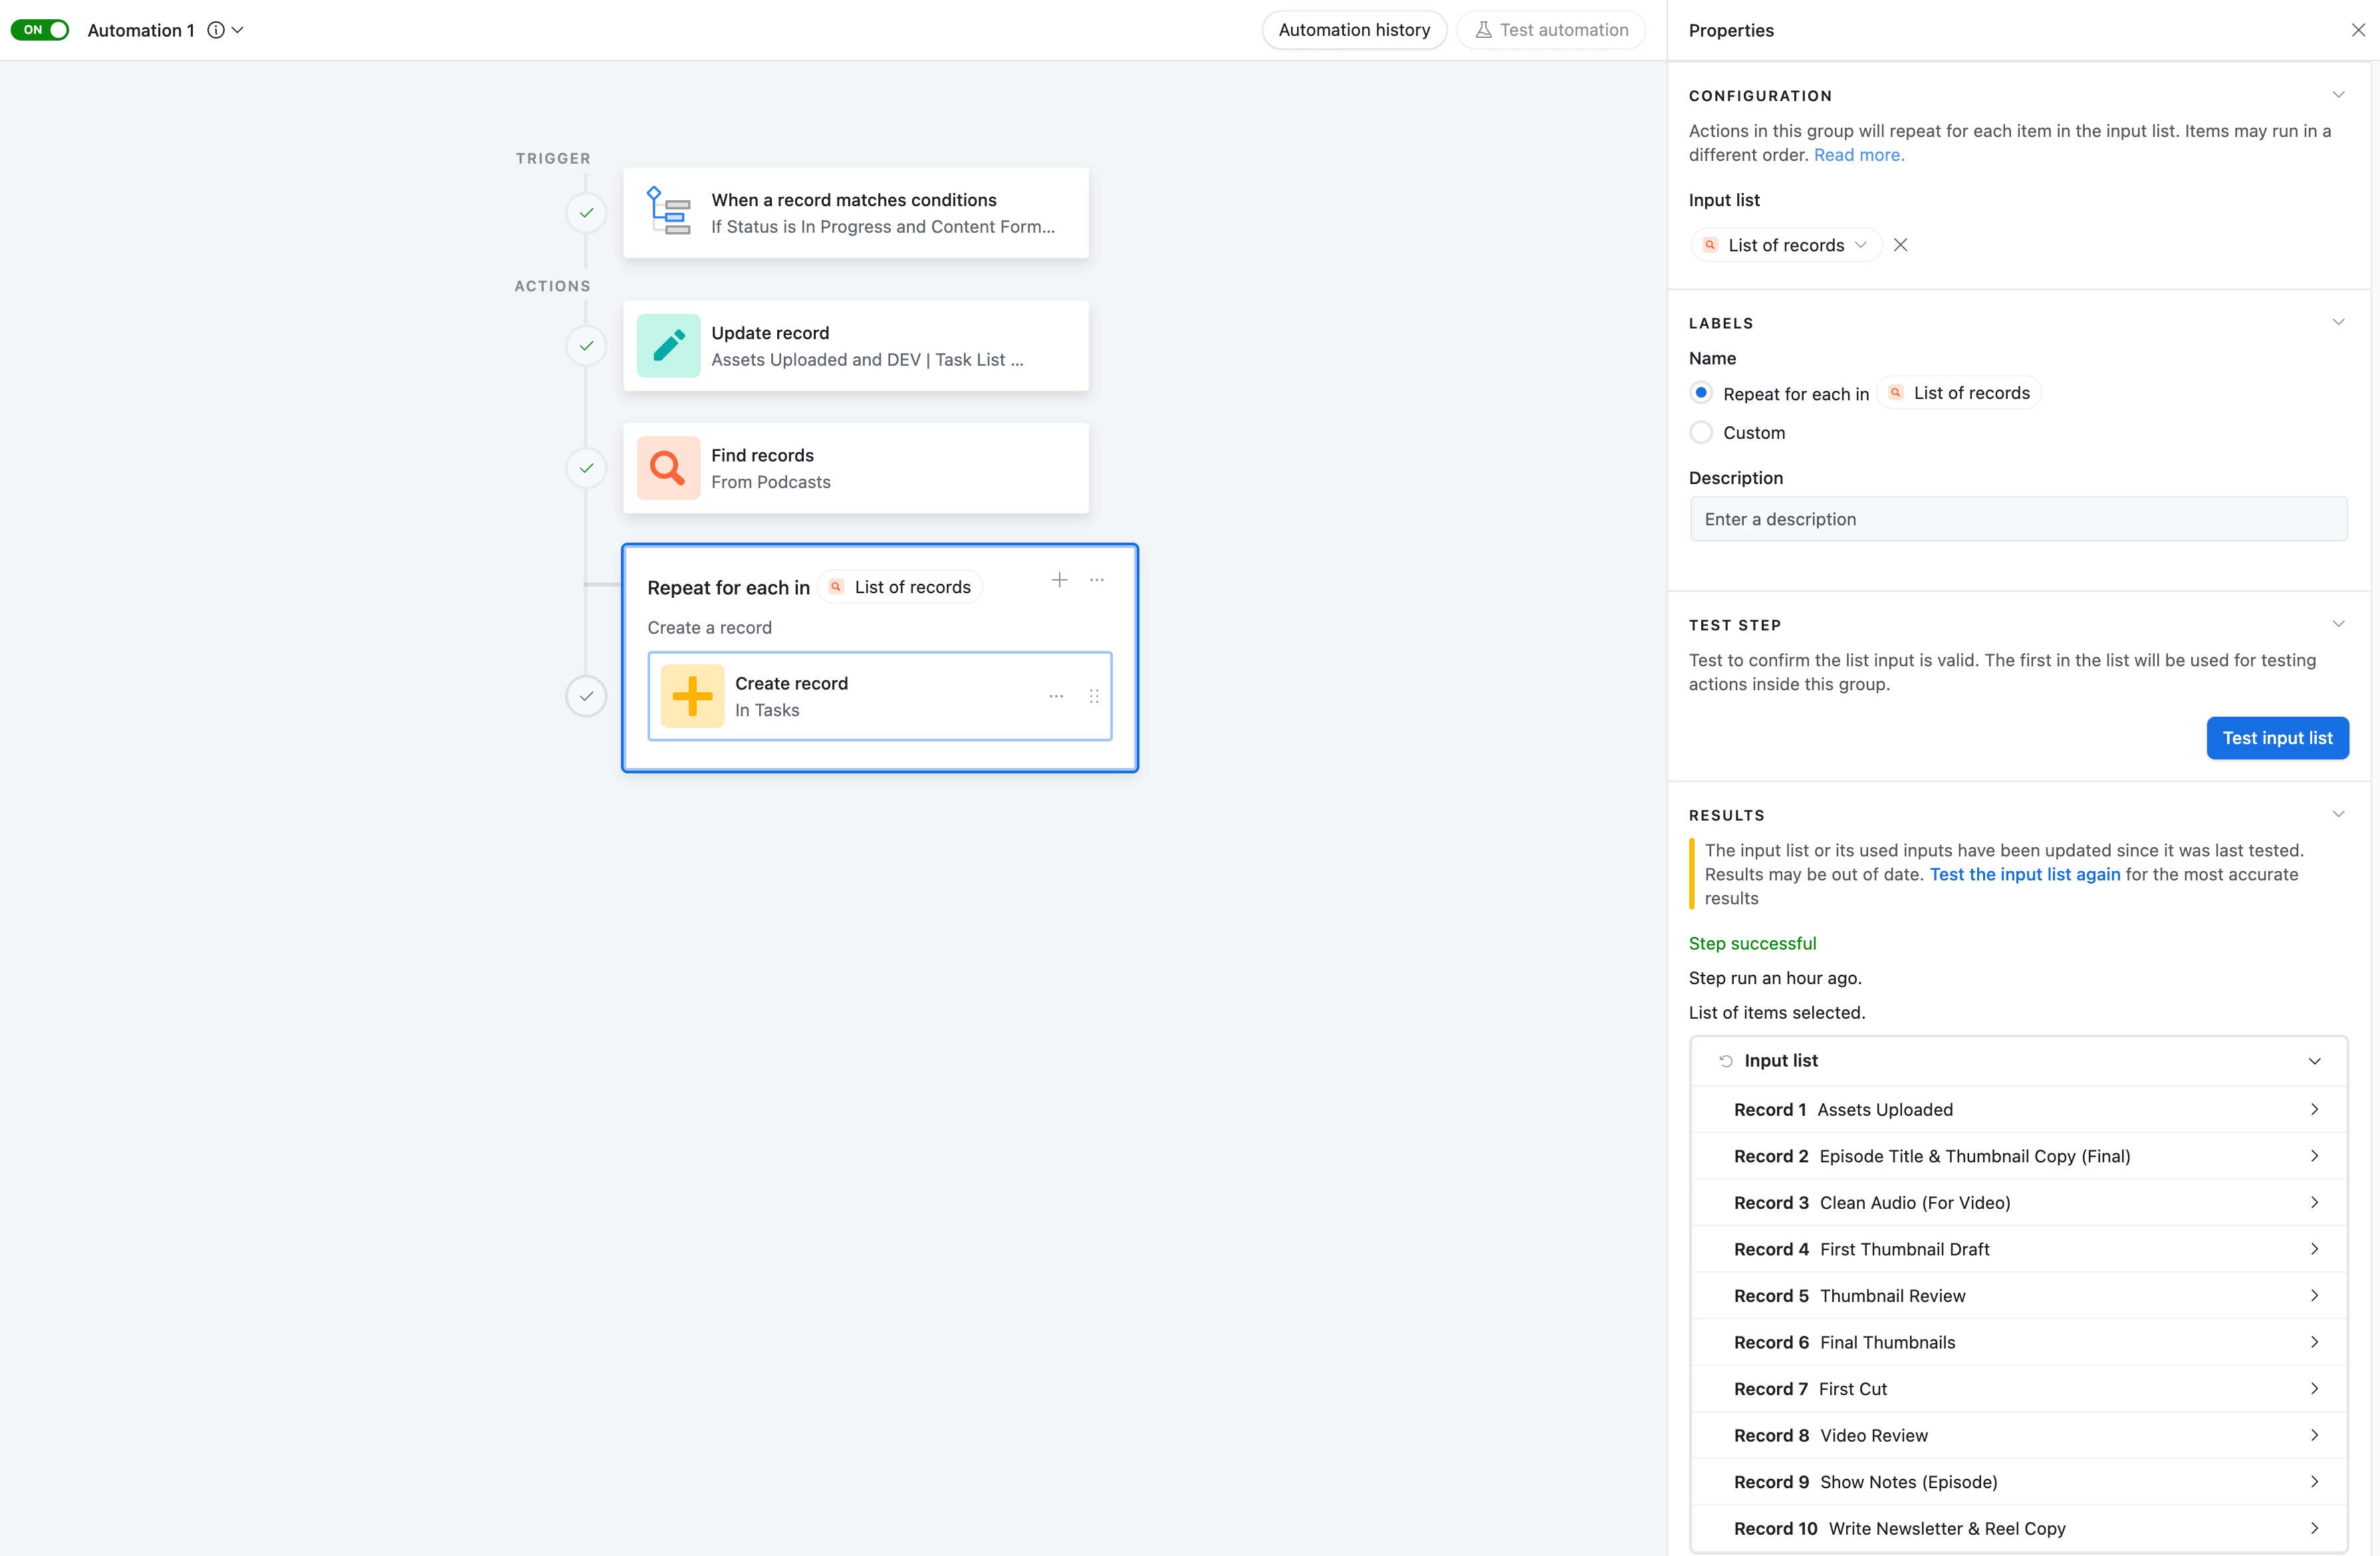This screenshot has width=2380, height=1556.
Task: Click the Create record drag handle
Action: (1094, 696)
